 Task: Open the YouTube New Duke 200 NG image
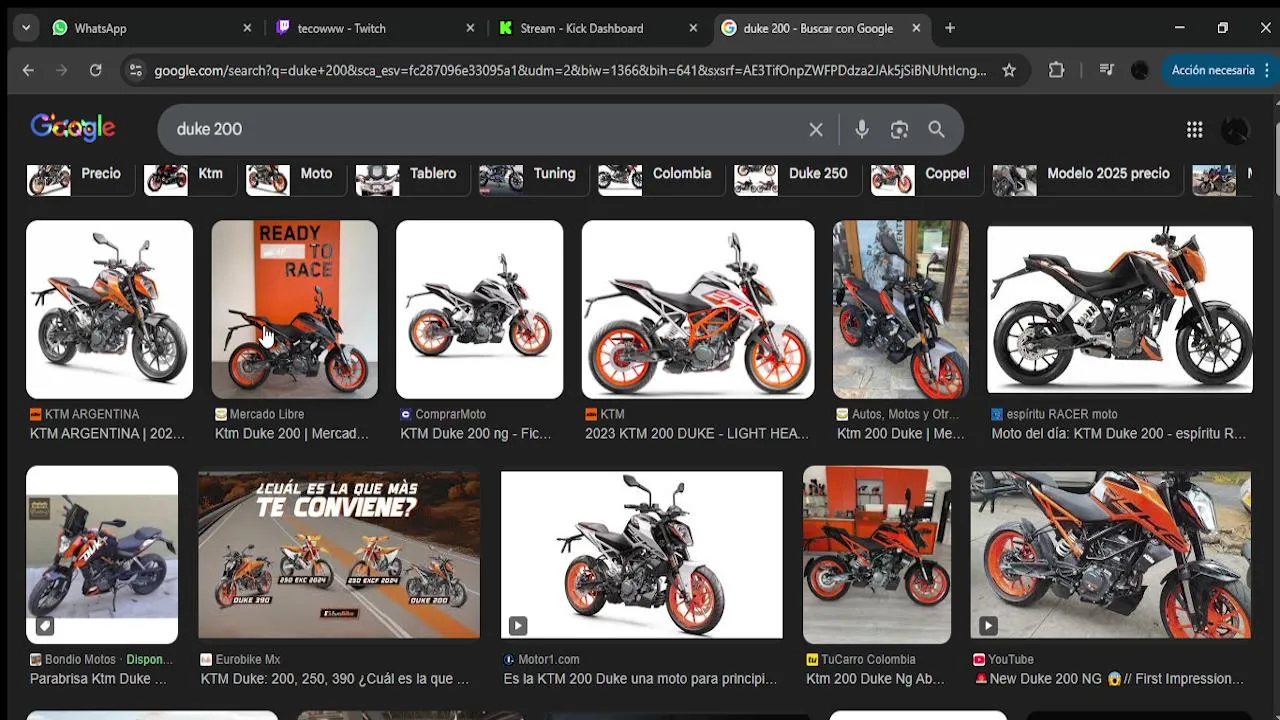tap(1110, 555)
